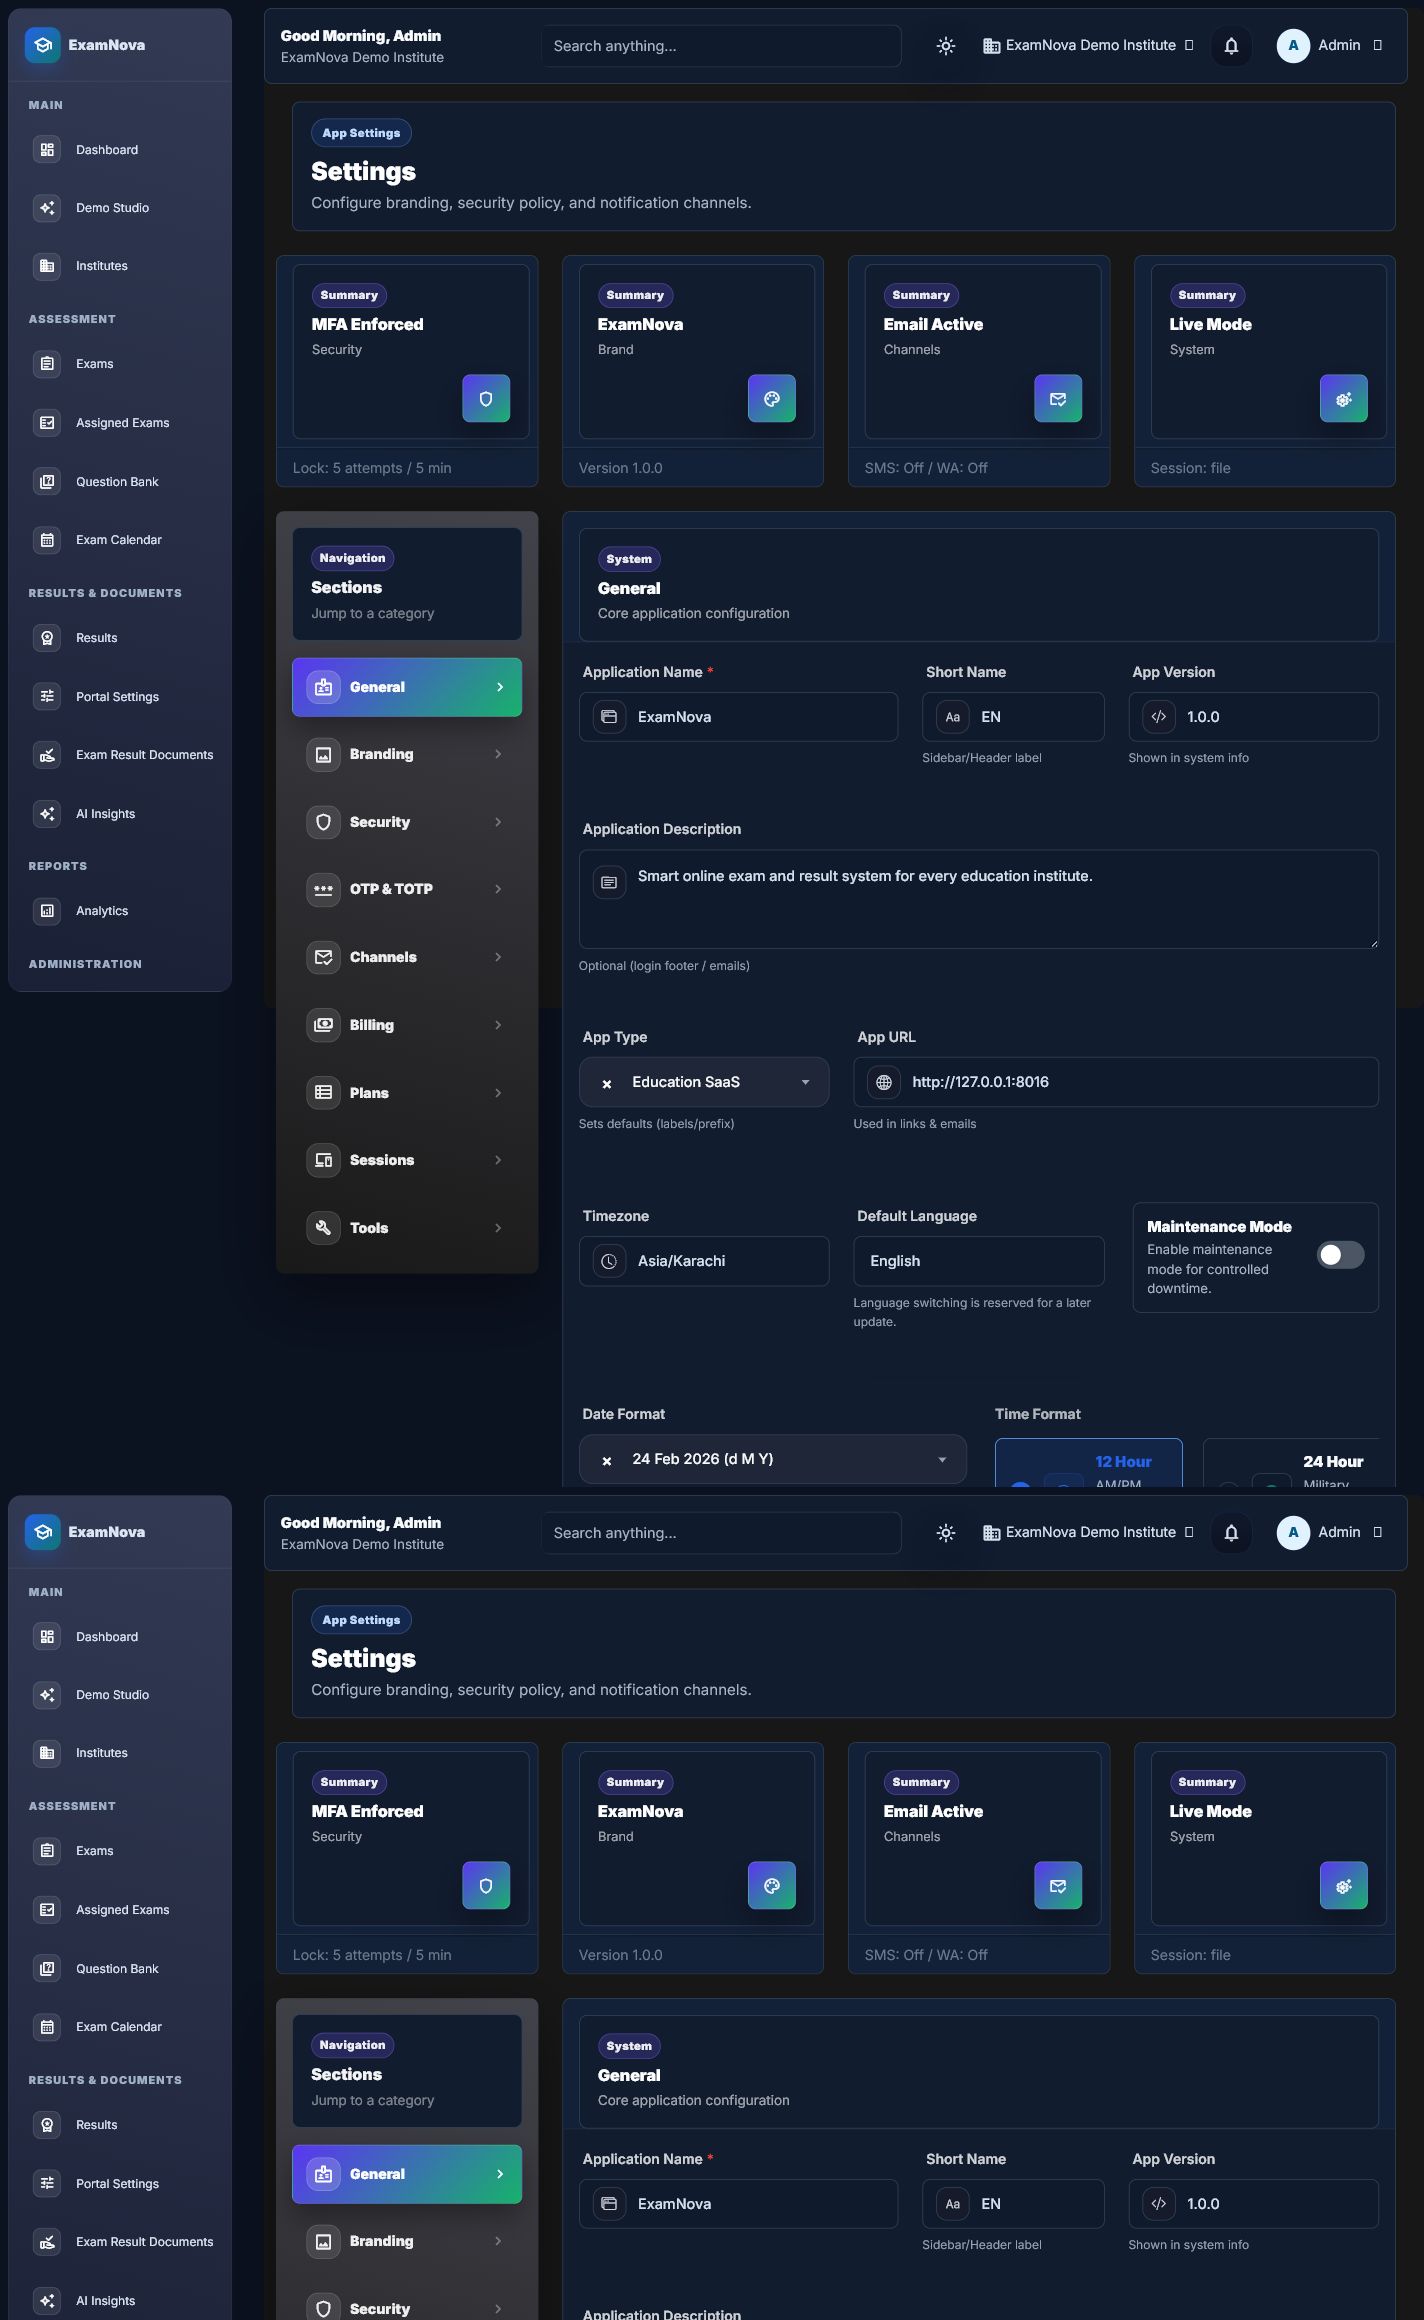Open Analytics from the sidebar

tap(120, 911)
